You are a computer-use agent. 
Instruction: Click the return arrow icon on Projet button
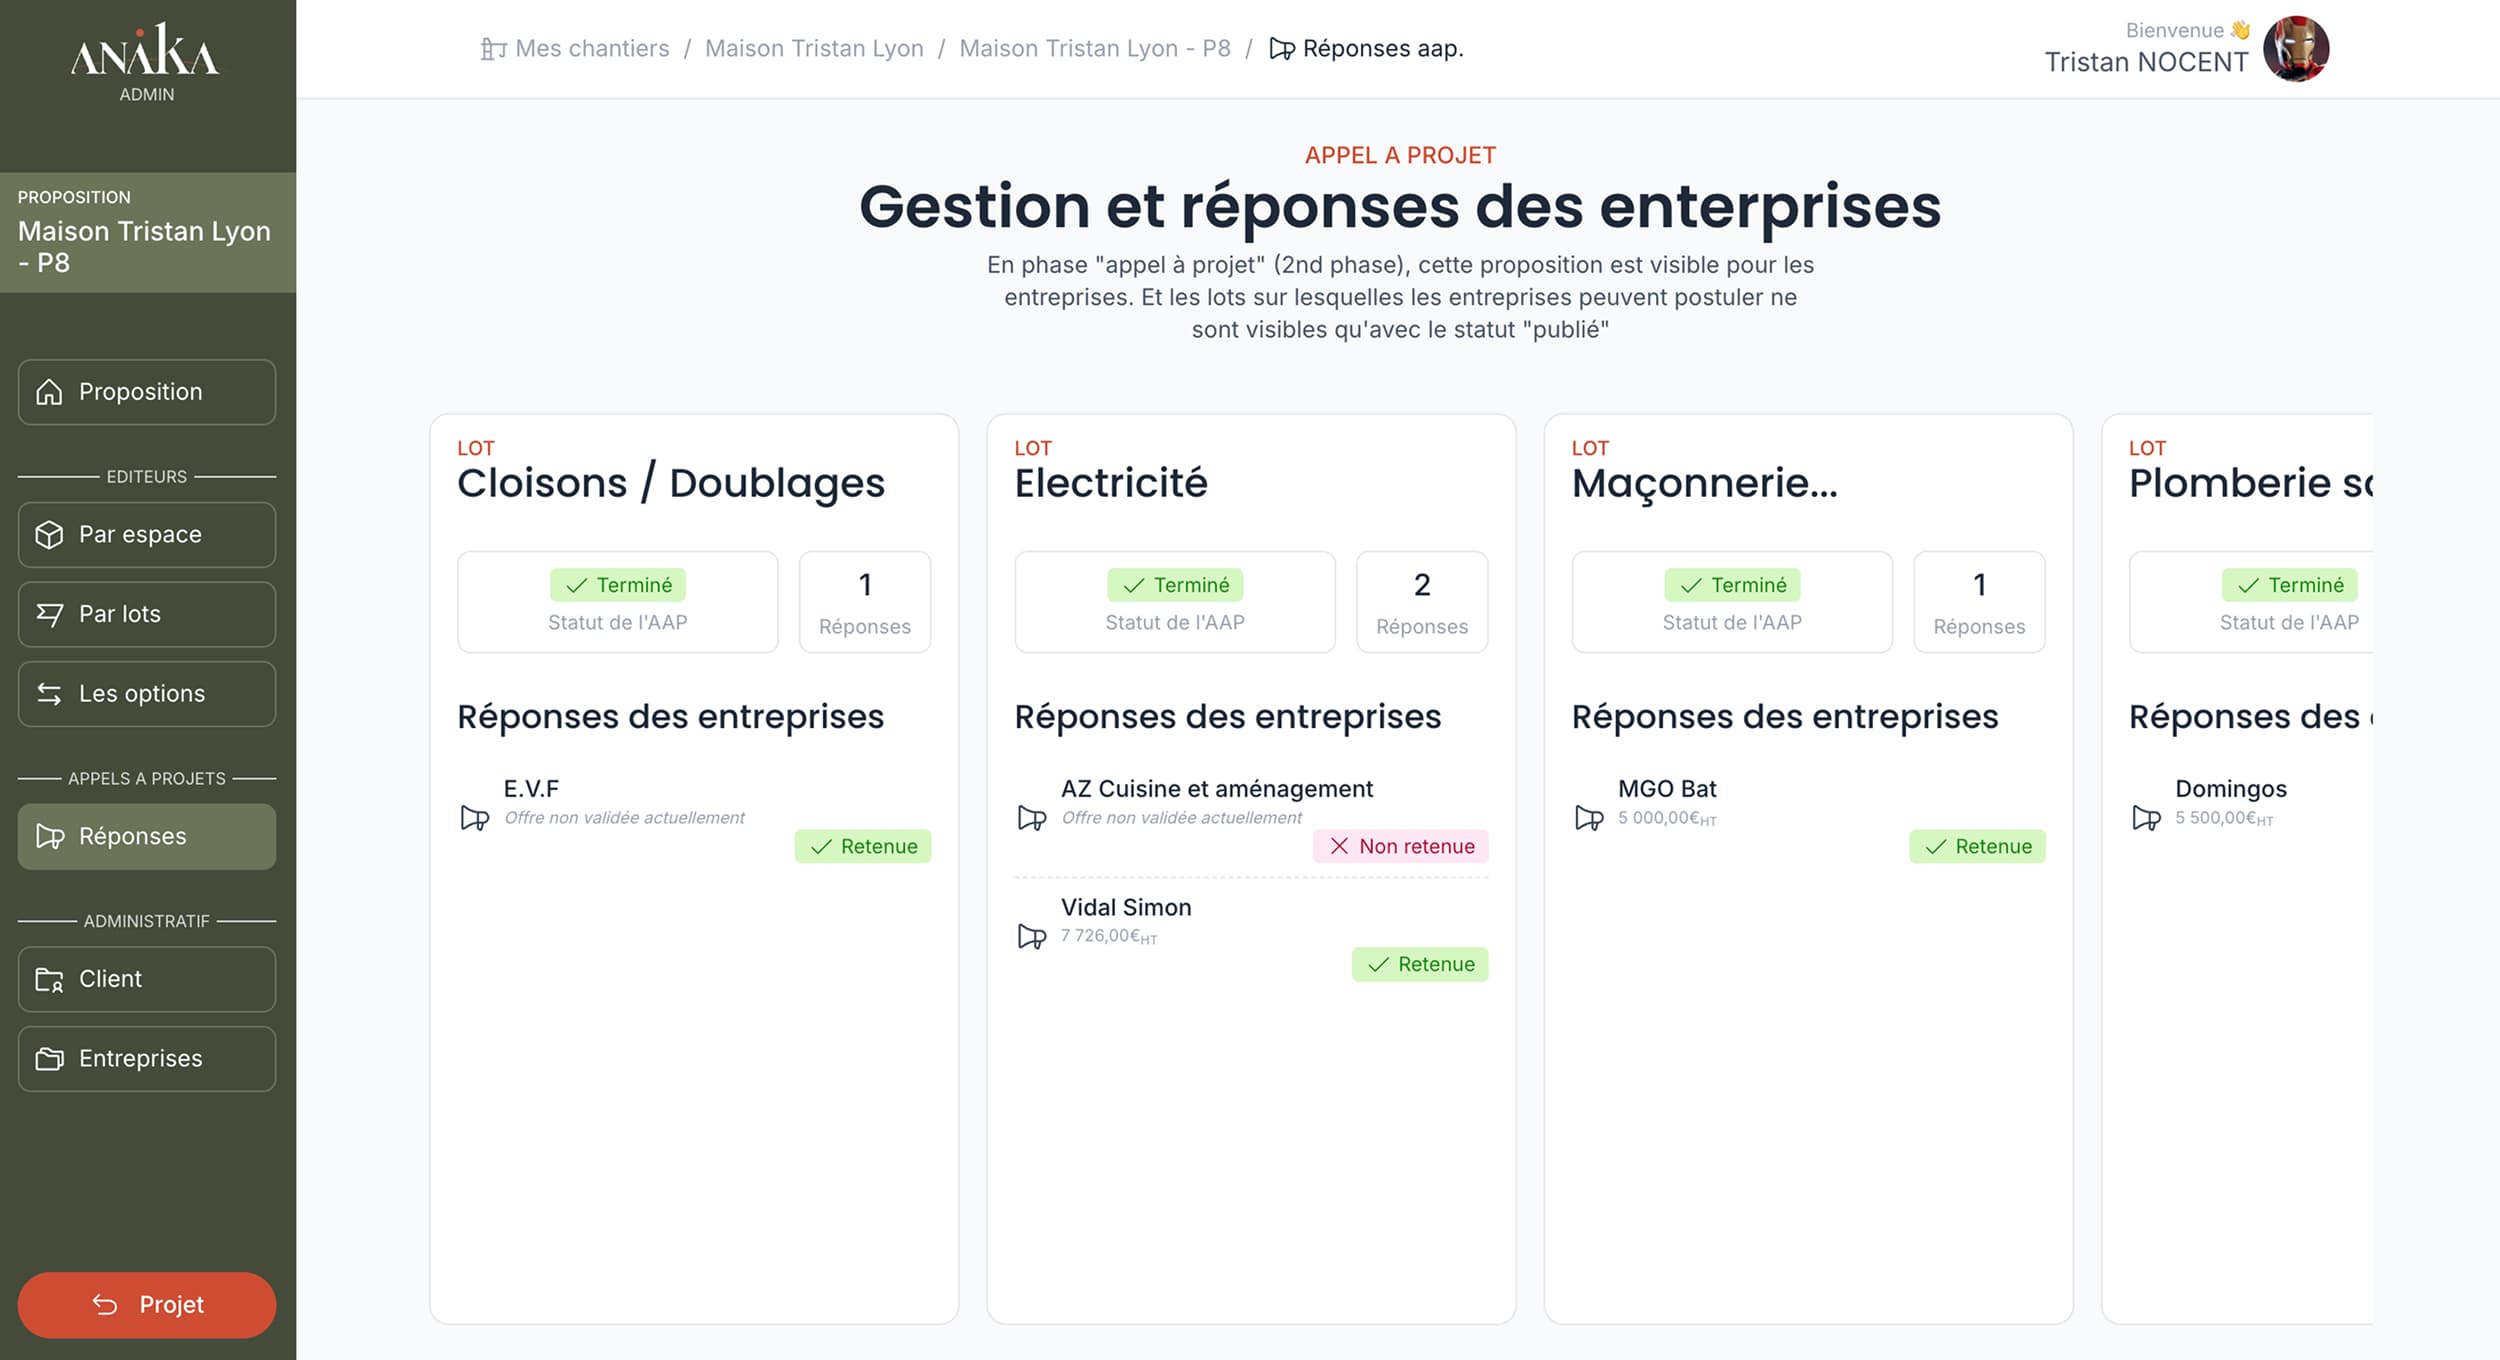[105, 1304]
